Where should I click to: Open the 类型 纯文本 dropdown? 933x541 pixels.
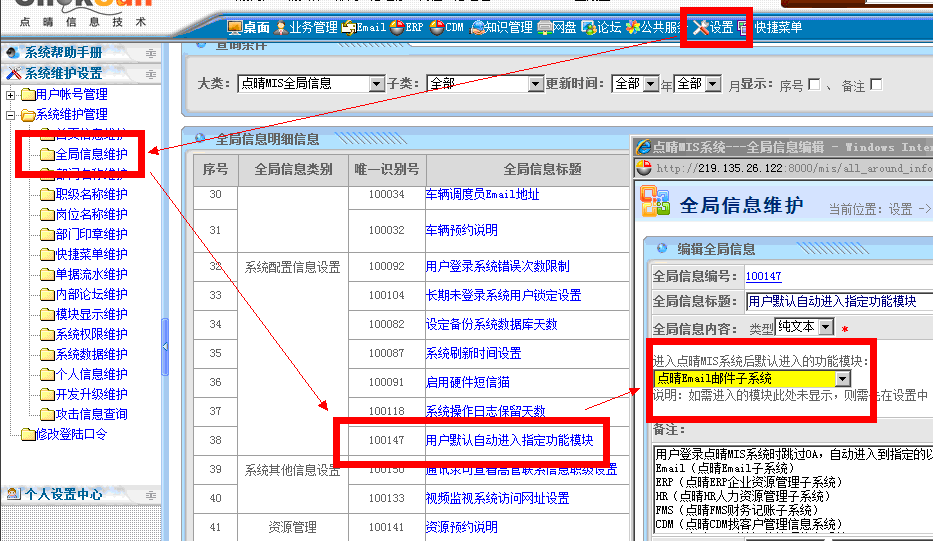(825, 327)
